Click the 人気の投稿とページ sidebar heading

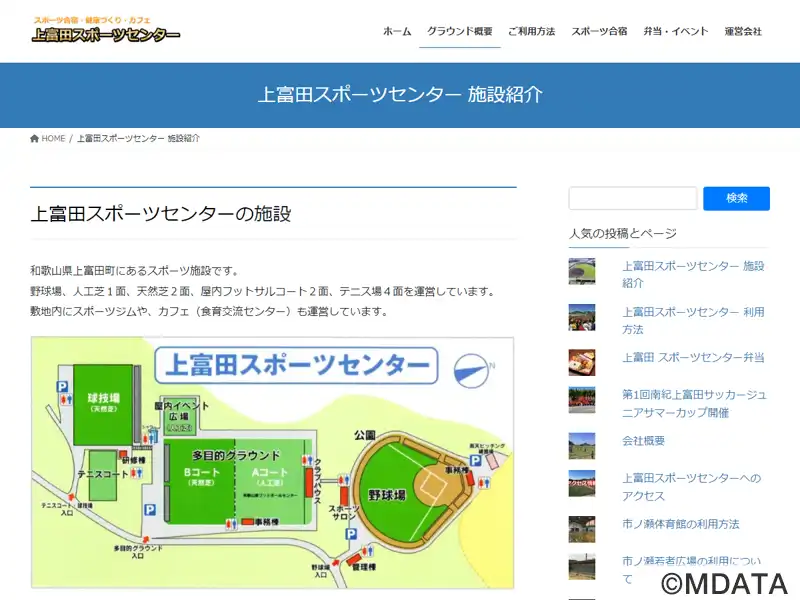click(622, 234)
